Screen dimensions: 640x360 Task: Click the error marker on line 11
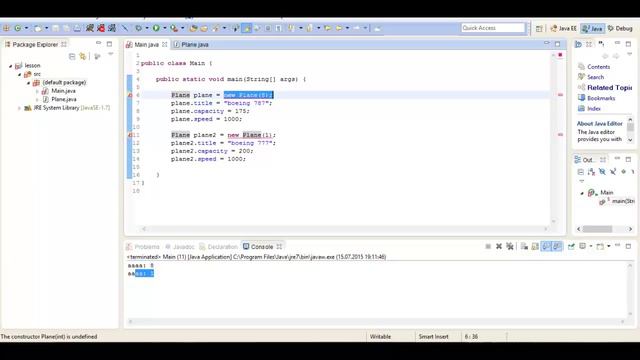pos(130,135)
